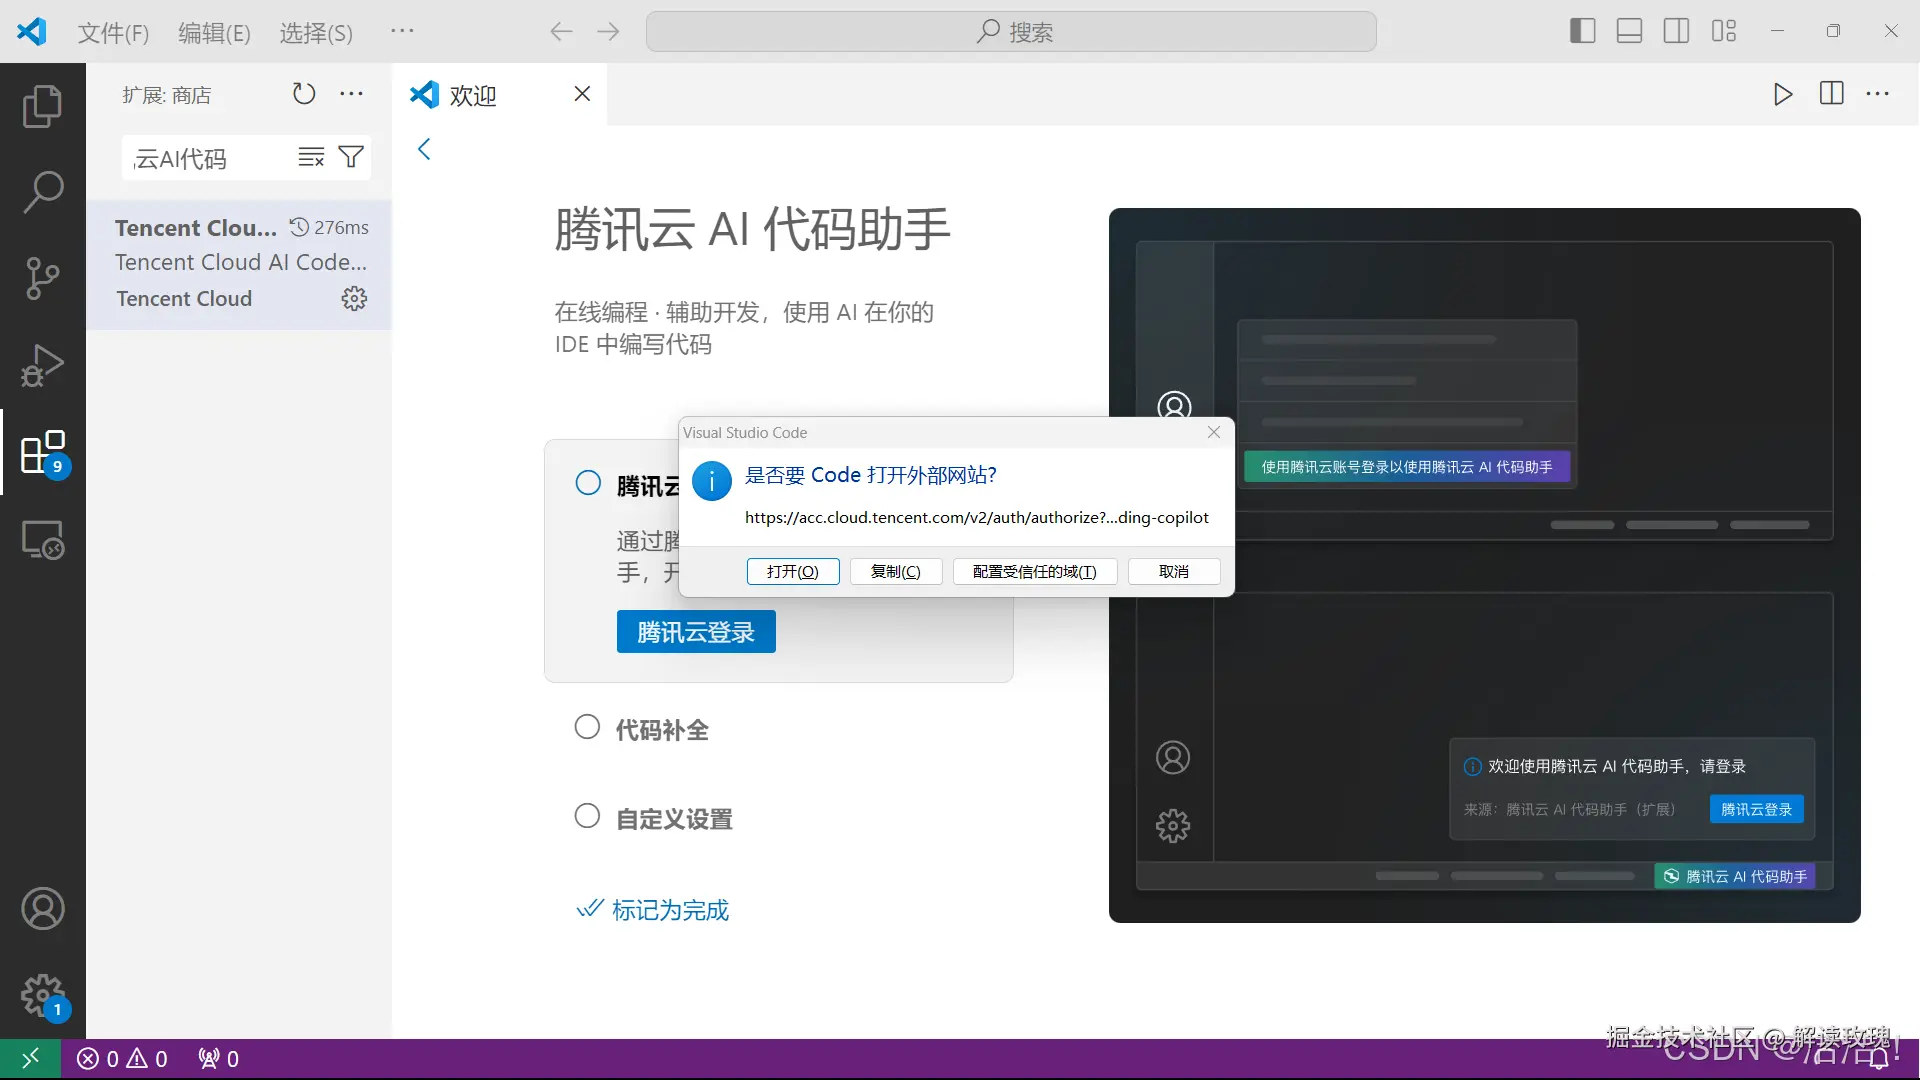
Task: Select the 腾讯云 login step circle
Action: coord(587,482)
